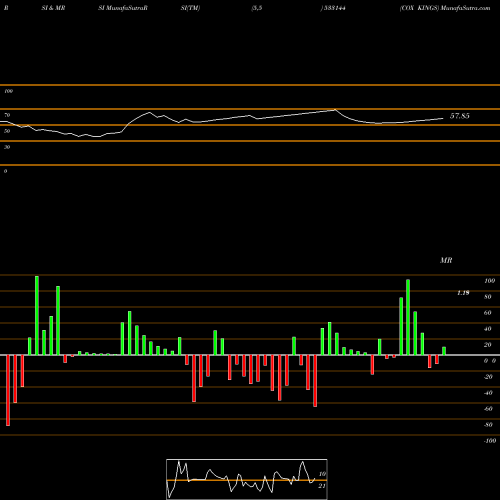Click the 10 label in mini preview chart

(322, 474)
